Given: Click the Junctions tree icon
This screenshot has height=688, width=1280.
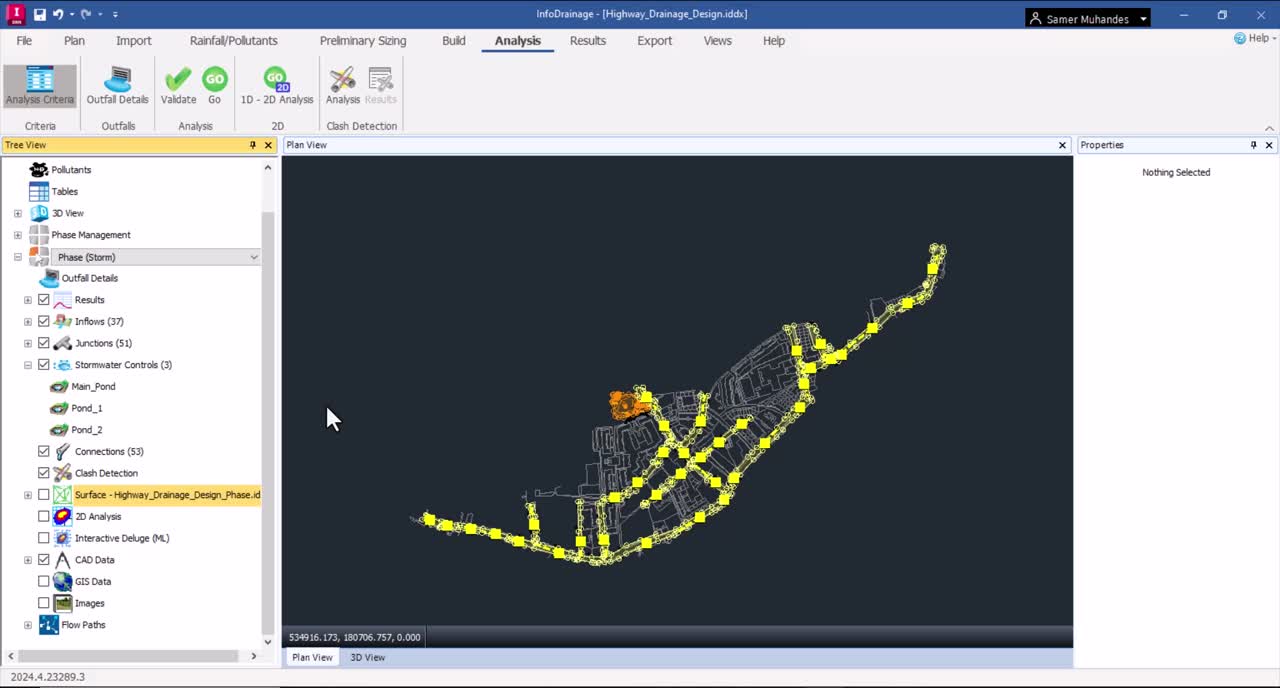Looking at the screenshot, I should (62, 343).
